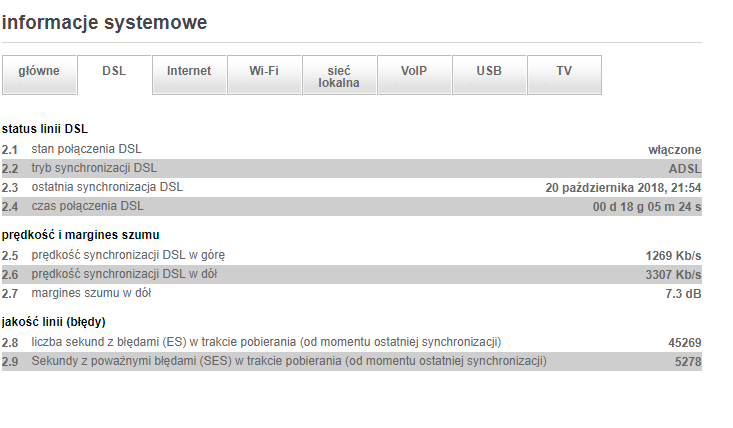Screen dimensions: 733x428
Task: Open the Wi-Fi tab
Action: point(264,72)
